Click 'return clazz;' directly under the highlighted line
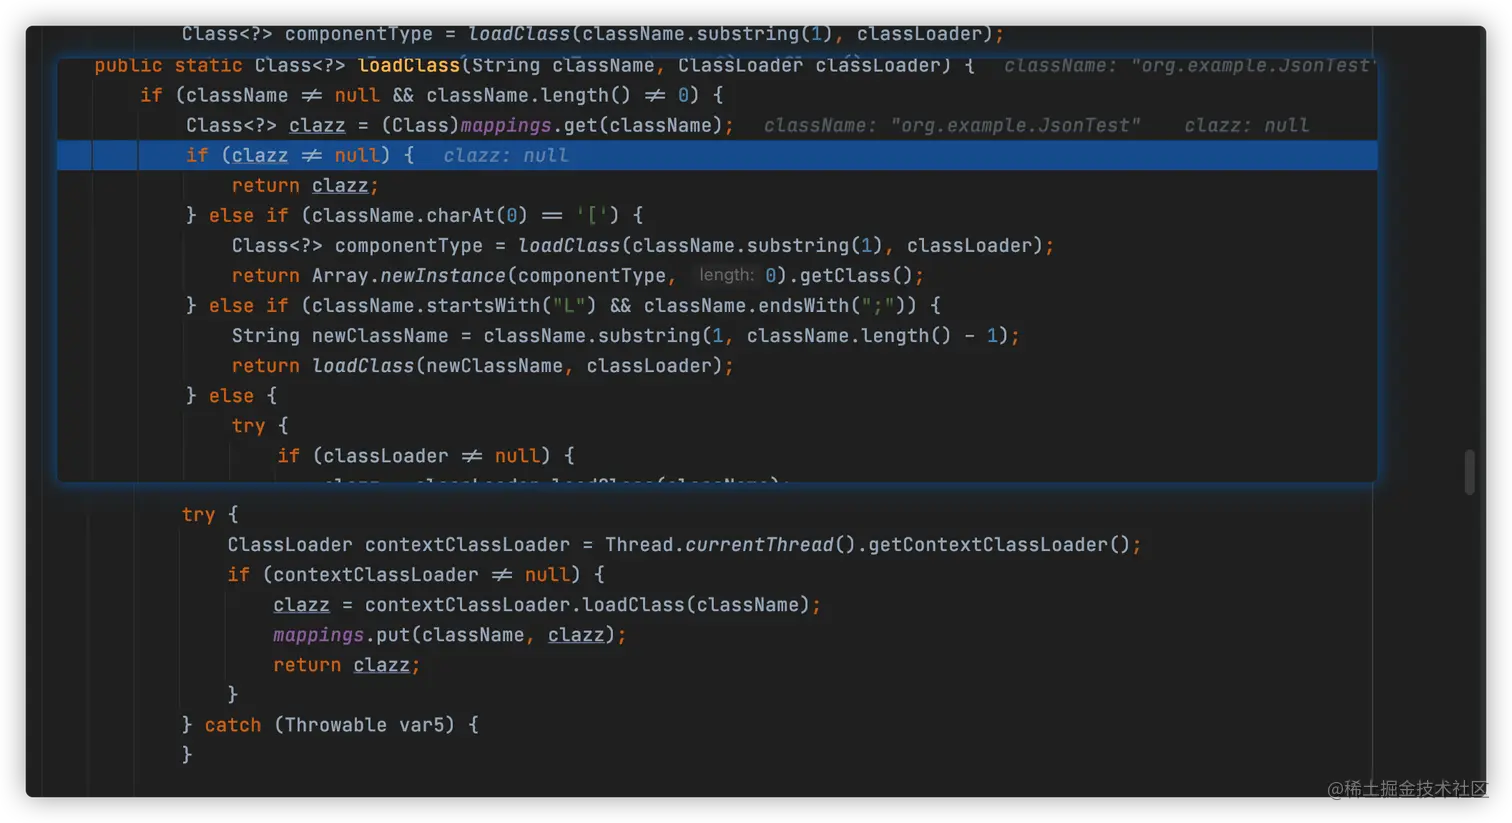This screenshot has height=823, width=1512. click(305, 185)
